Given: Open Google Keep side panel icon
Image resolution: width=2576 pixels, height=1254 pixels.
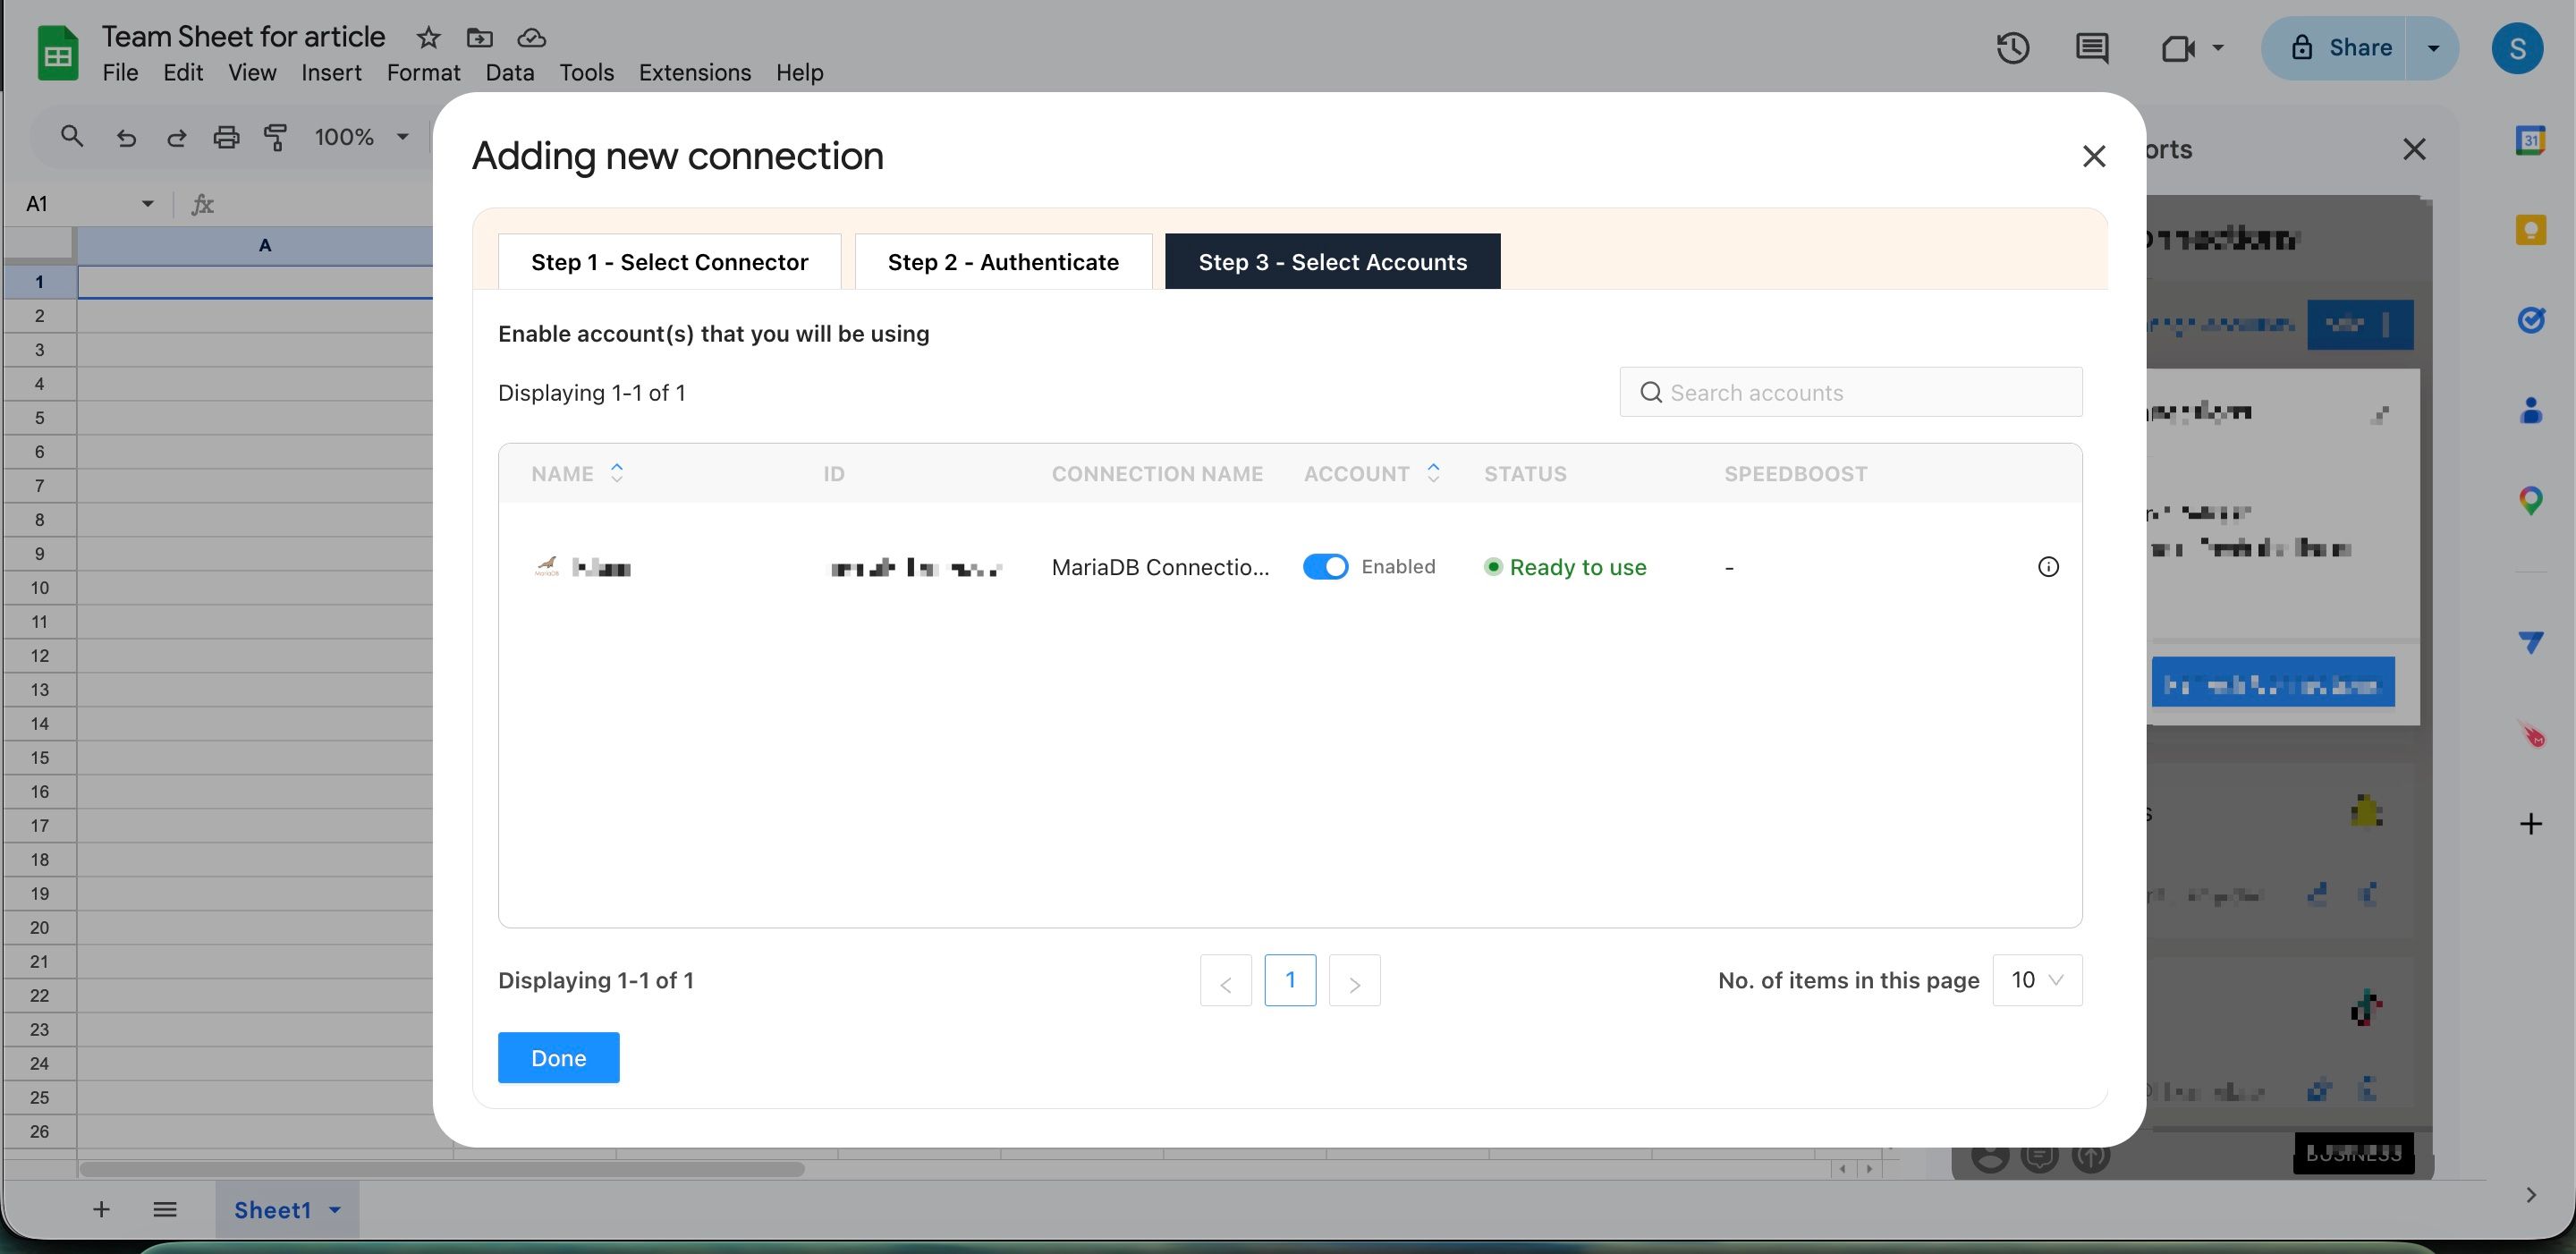Looking at the screenshot, I should click(x=2530, y=231).
